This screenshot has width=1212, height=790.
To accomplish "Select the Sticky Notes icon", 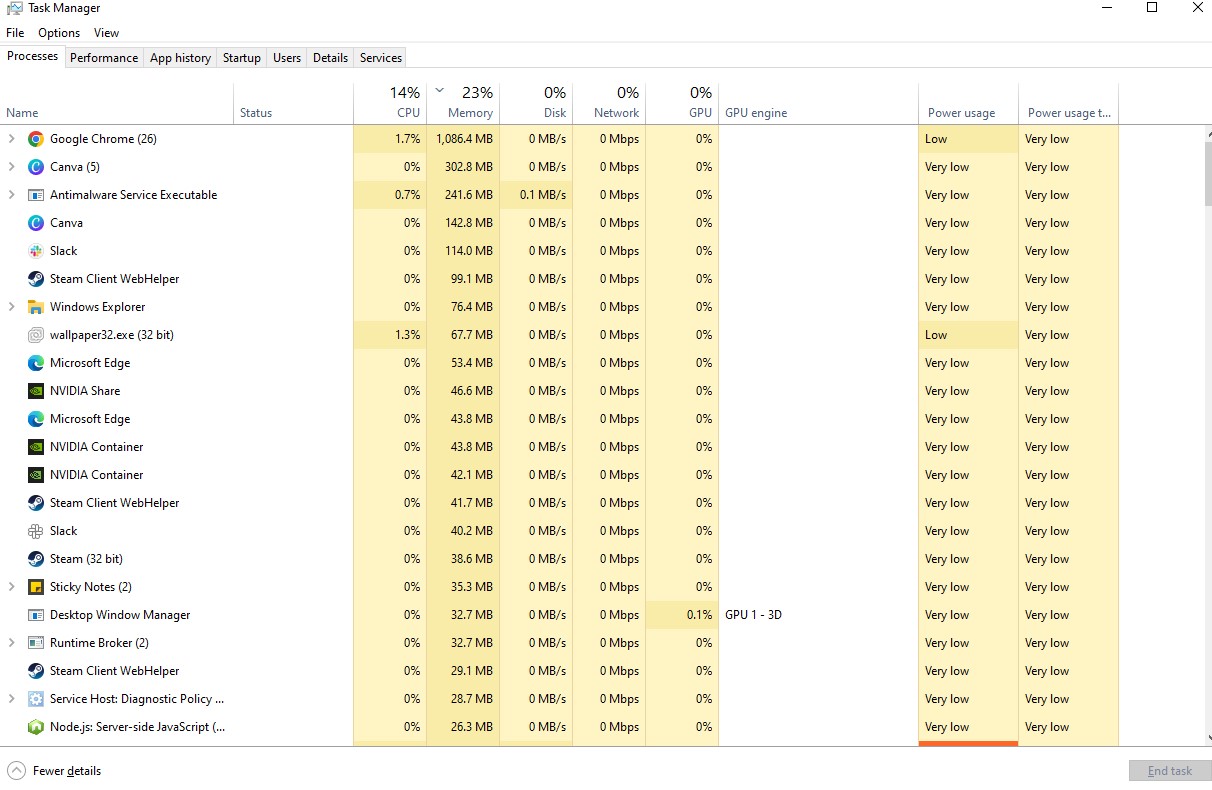I will (36, 587).
